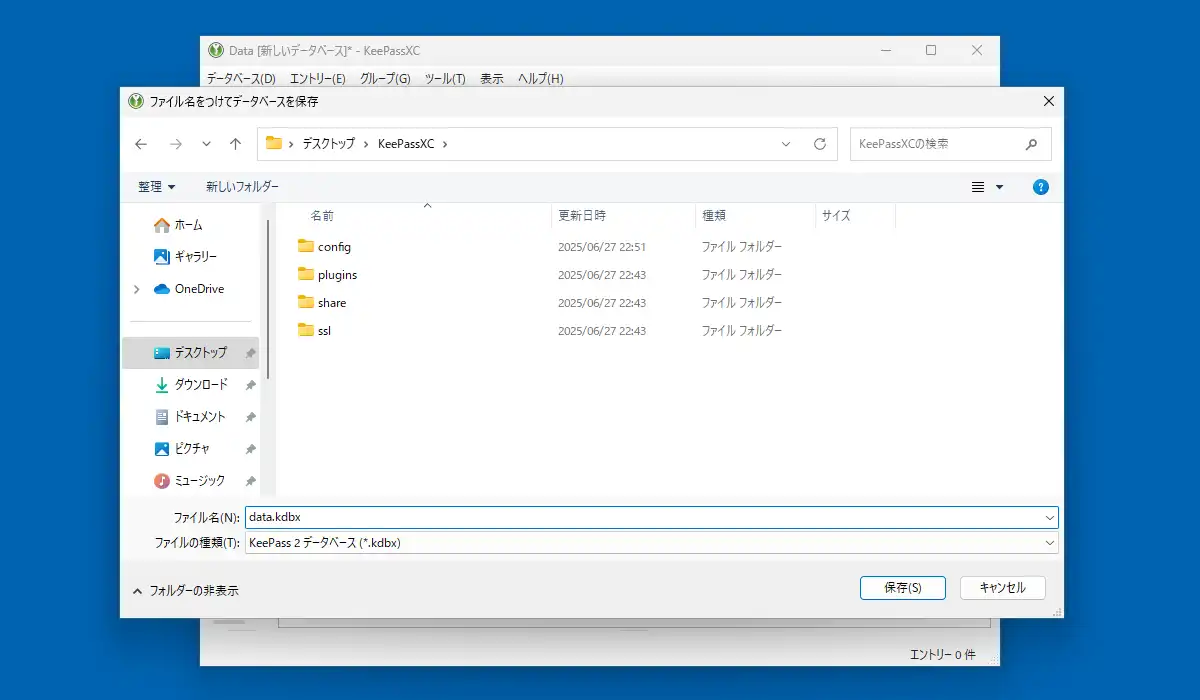The height and width of the screenshot is (700, 1200).
Task: Open the ファイルの種類 combo box
Action: pyautogui.click(x=651, y=542)
